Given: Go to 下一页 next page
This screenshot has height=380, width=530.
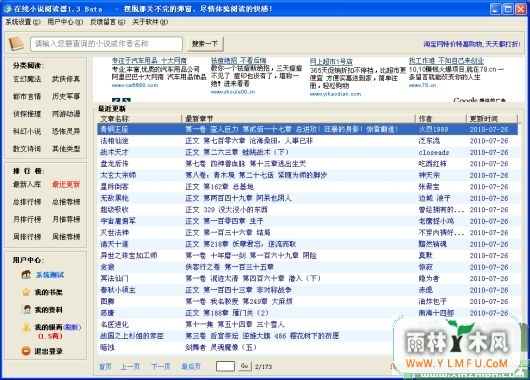Looking at the screenshot, I should coord(161,366).
